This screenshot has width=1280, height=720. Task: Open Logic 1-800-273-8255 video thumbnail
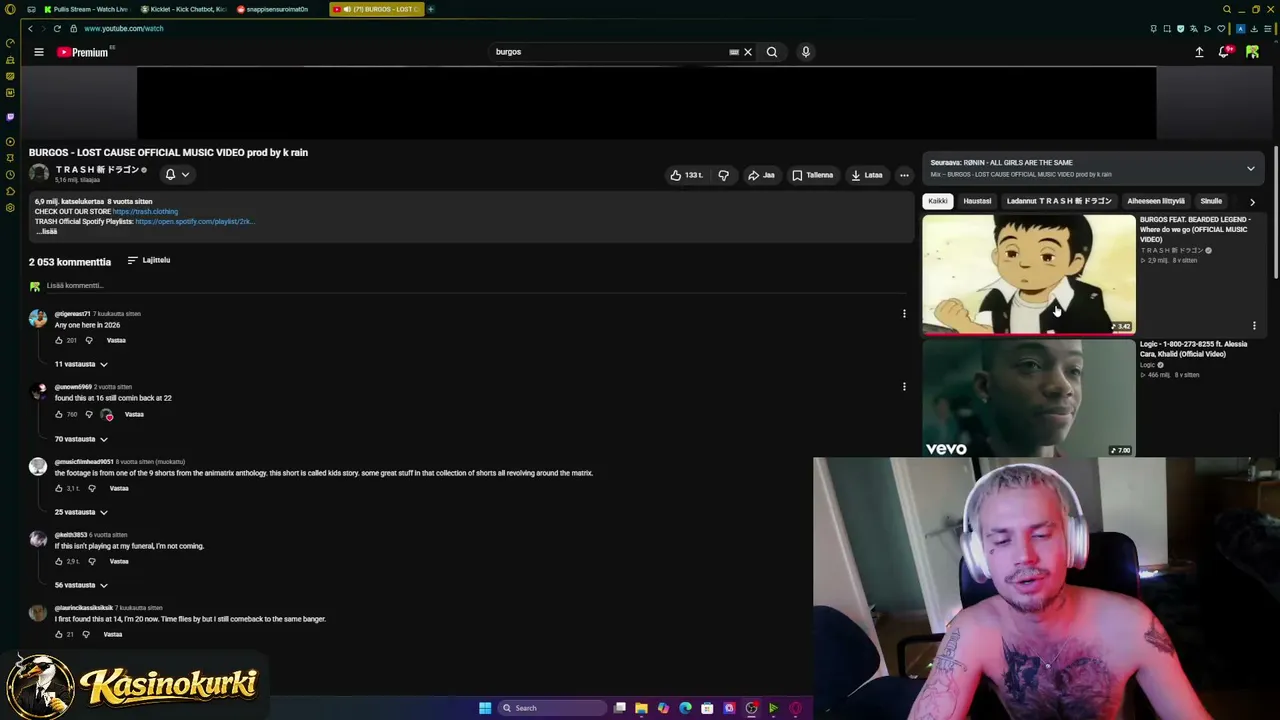1028,398
